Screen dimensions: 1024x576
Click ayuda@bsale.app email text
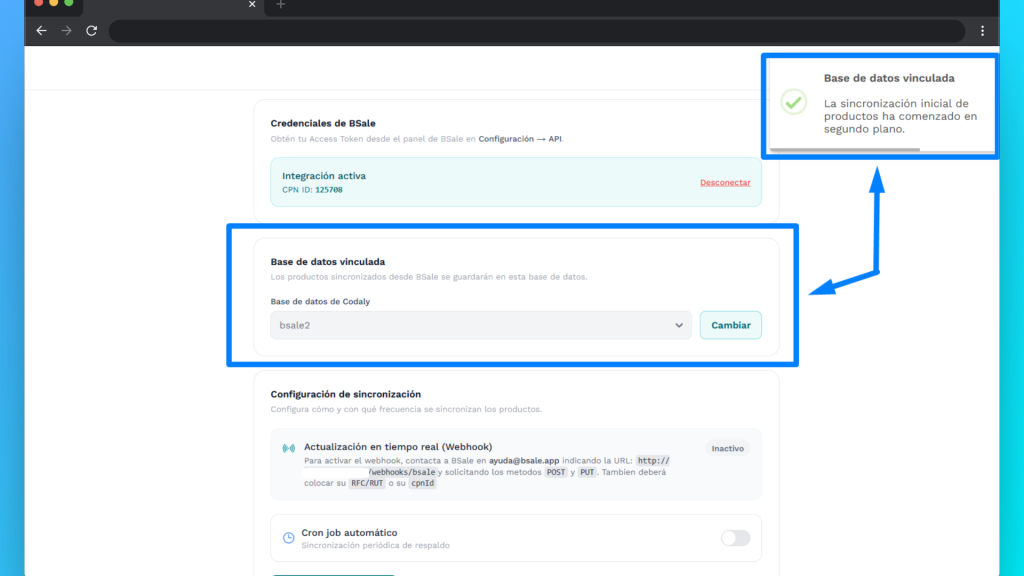pyautogui.click(x=524, y=460)
